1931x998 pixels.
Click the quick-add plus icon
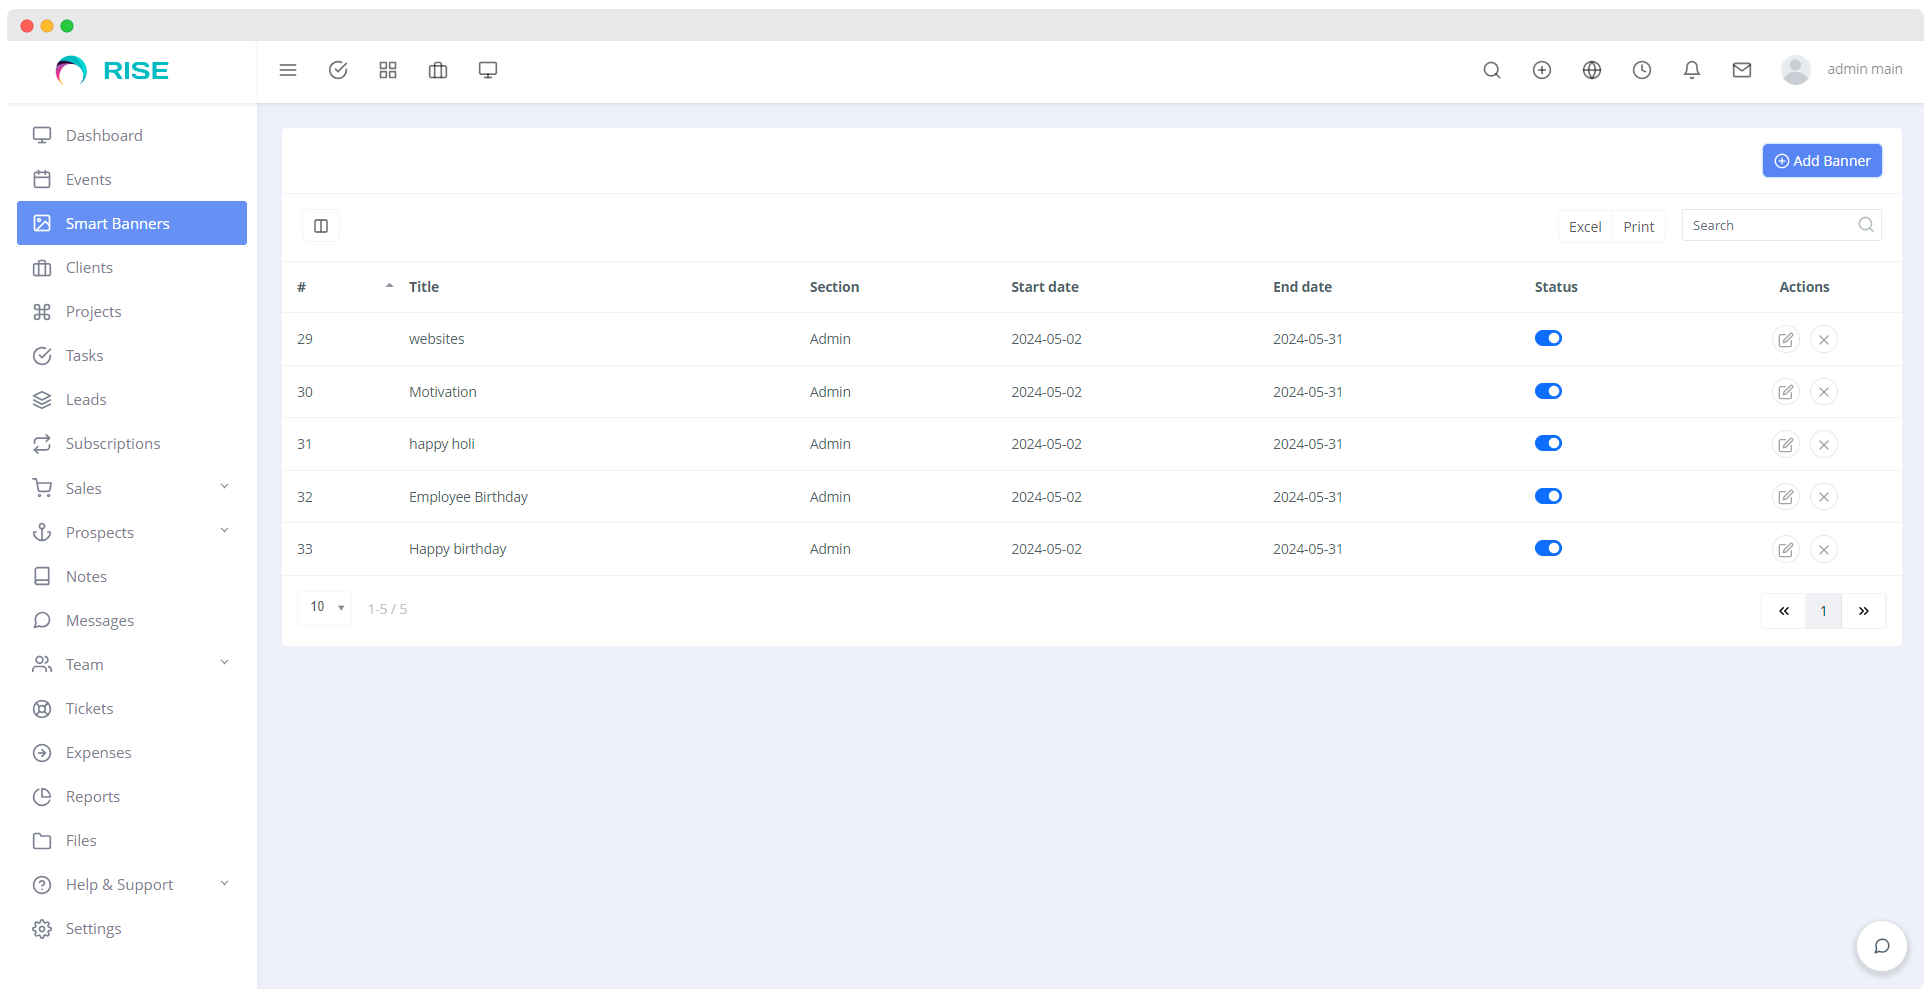1541,70
